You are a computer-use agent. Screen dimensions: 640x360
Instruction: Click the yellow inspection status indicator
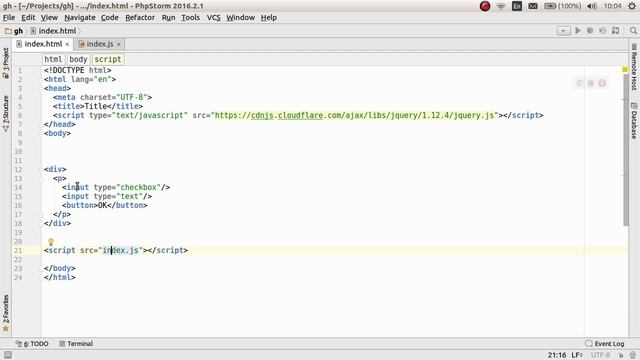click(624, 70)
